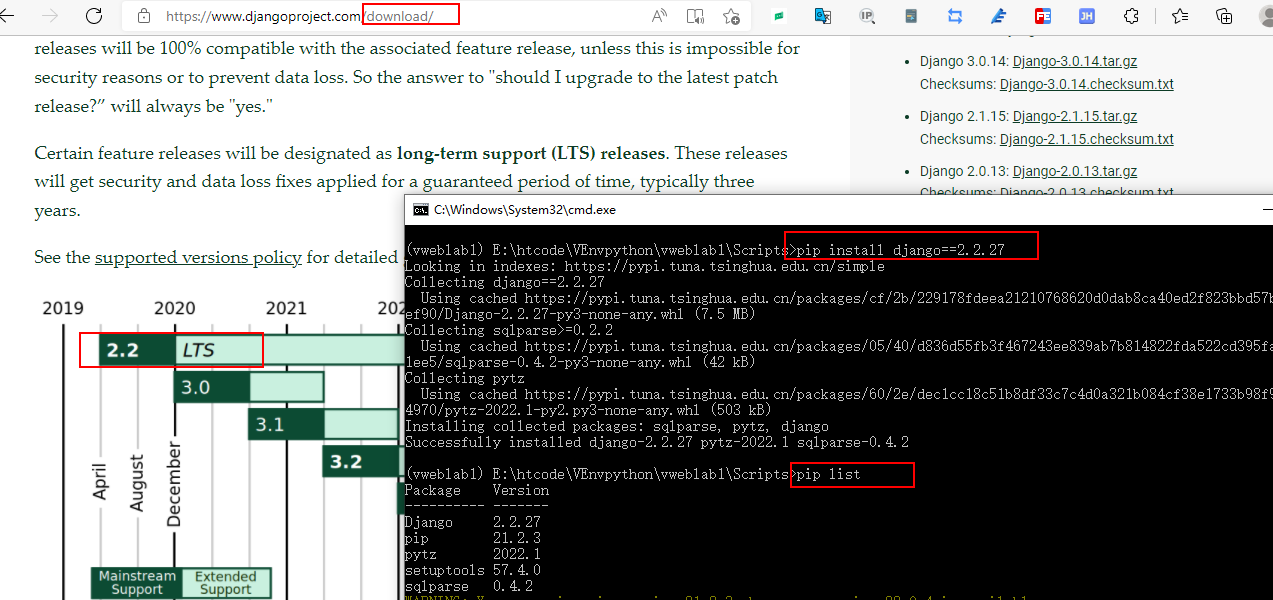
Task: Click the 'pip list' command in cmd
Action: 827,474
